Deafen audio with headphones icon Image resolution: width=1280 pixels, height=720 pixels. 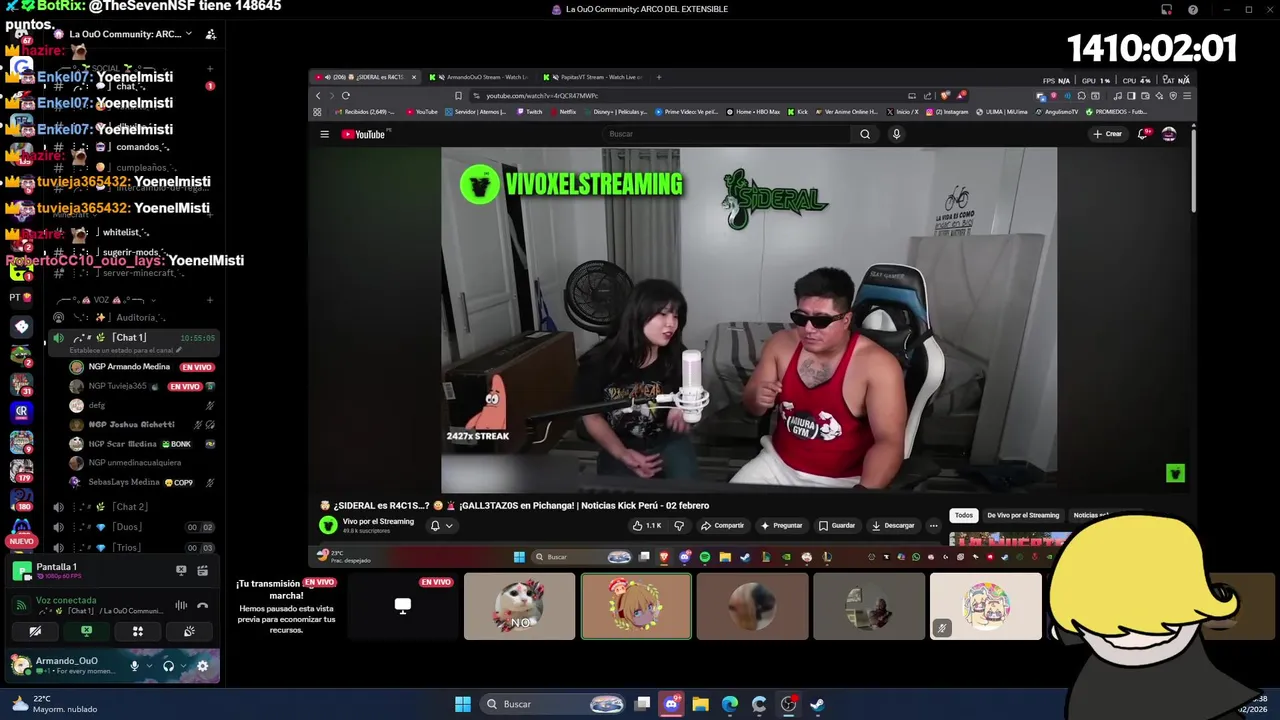tap(168, 665)
